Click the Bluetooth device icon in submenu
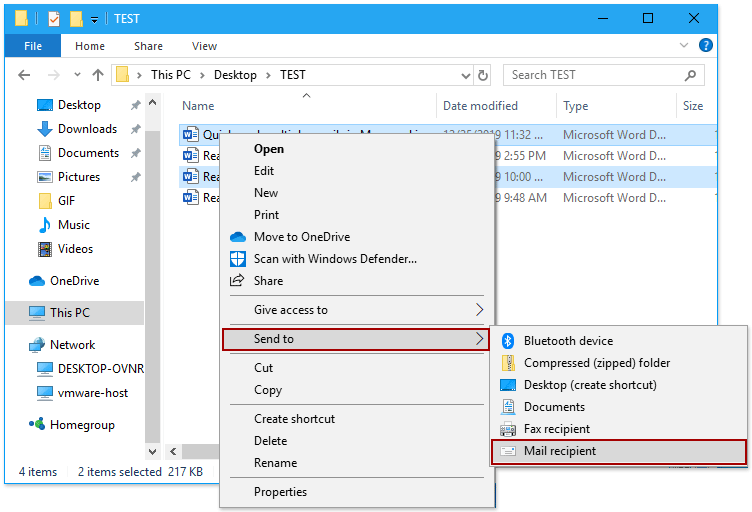Screen dimensions: 752x512 (x=507, y=341)
